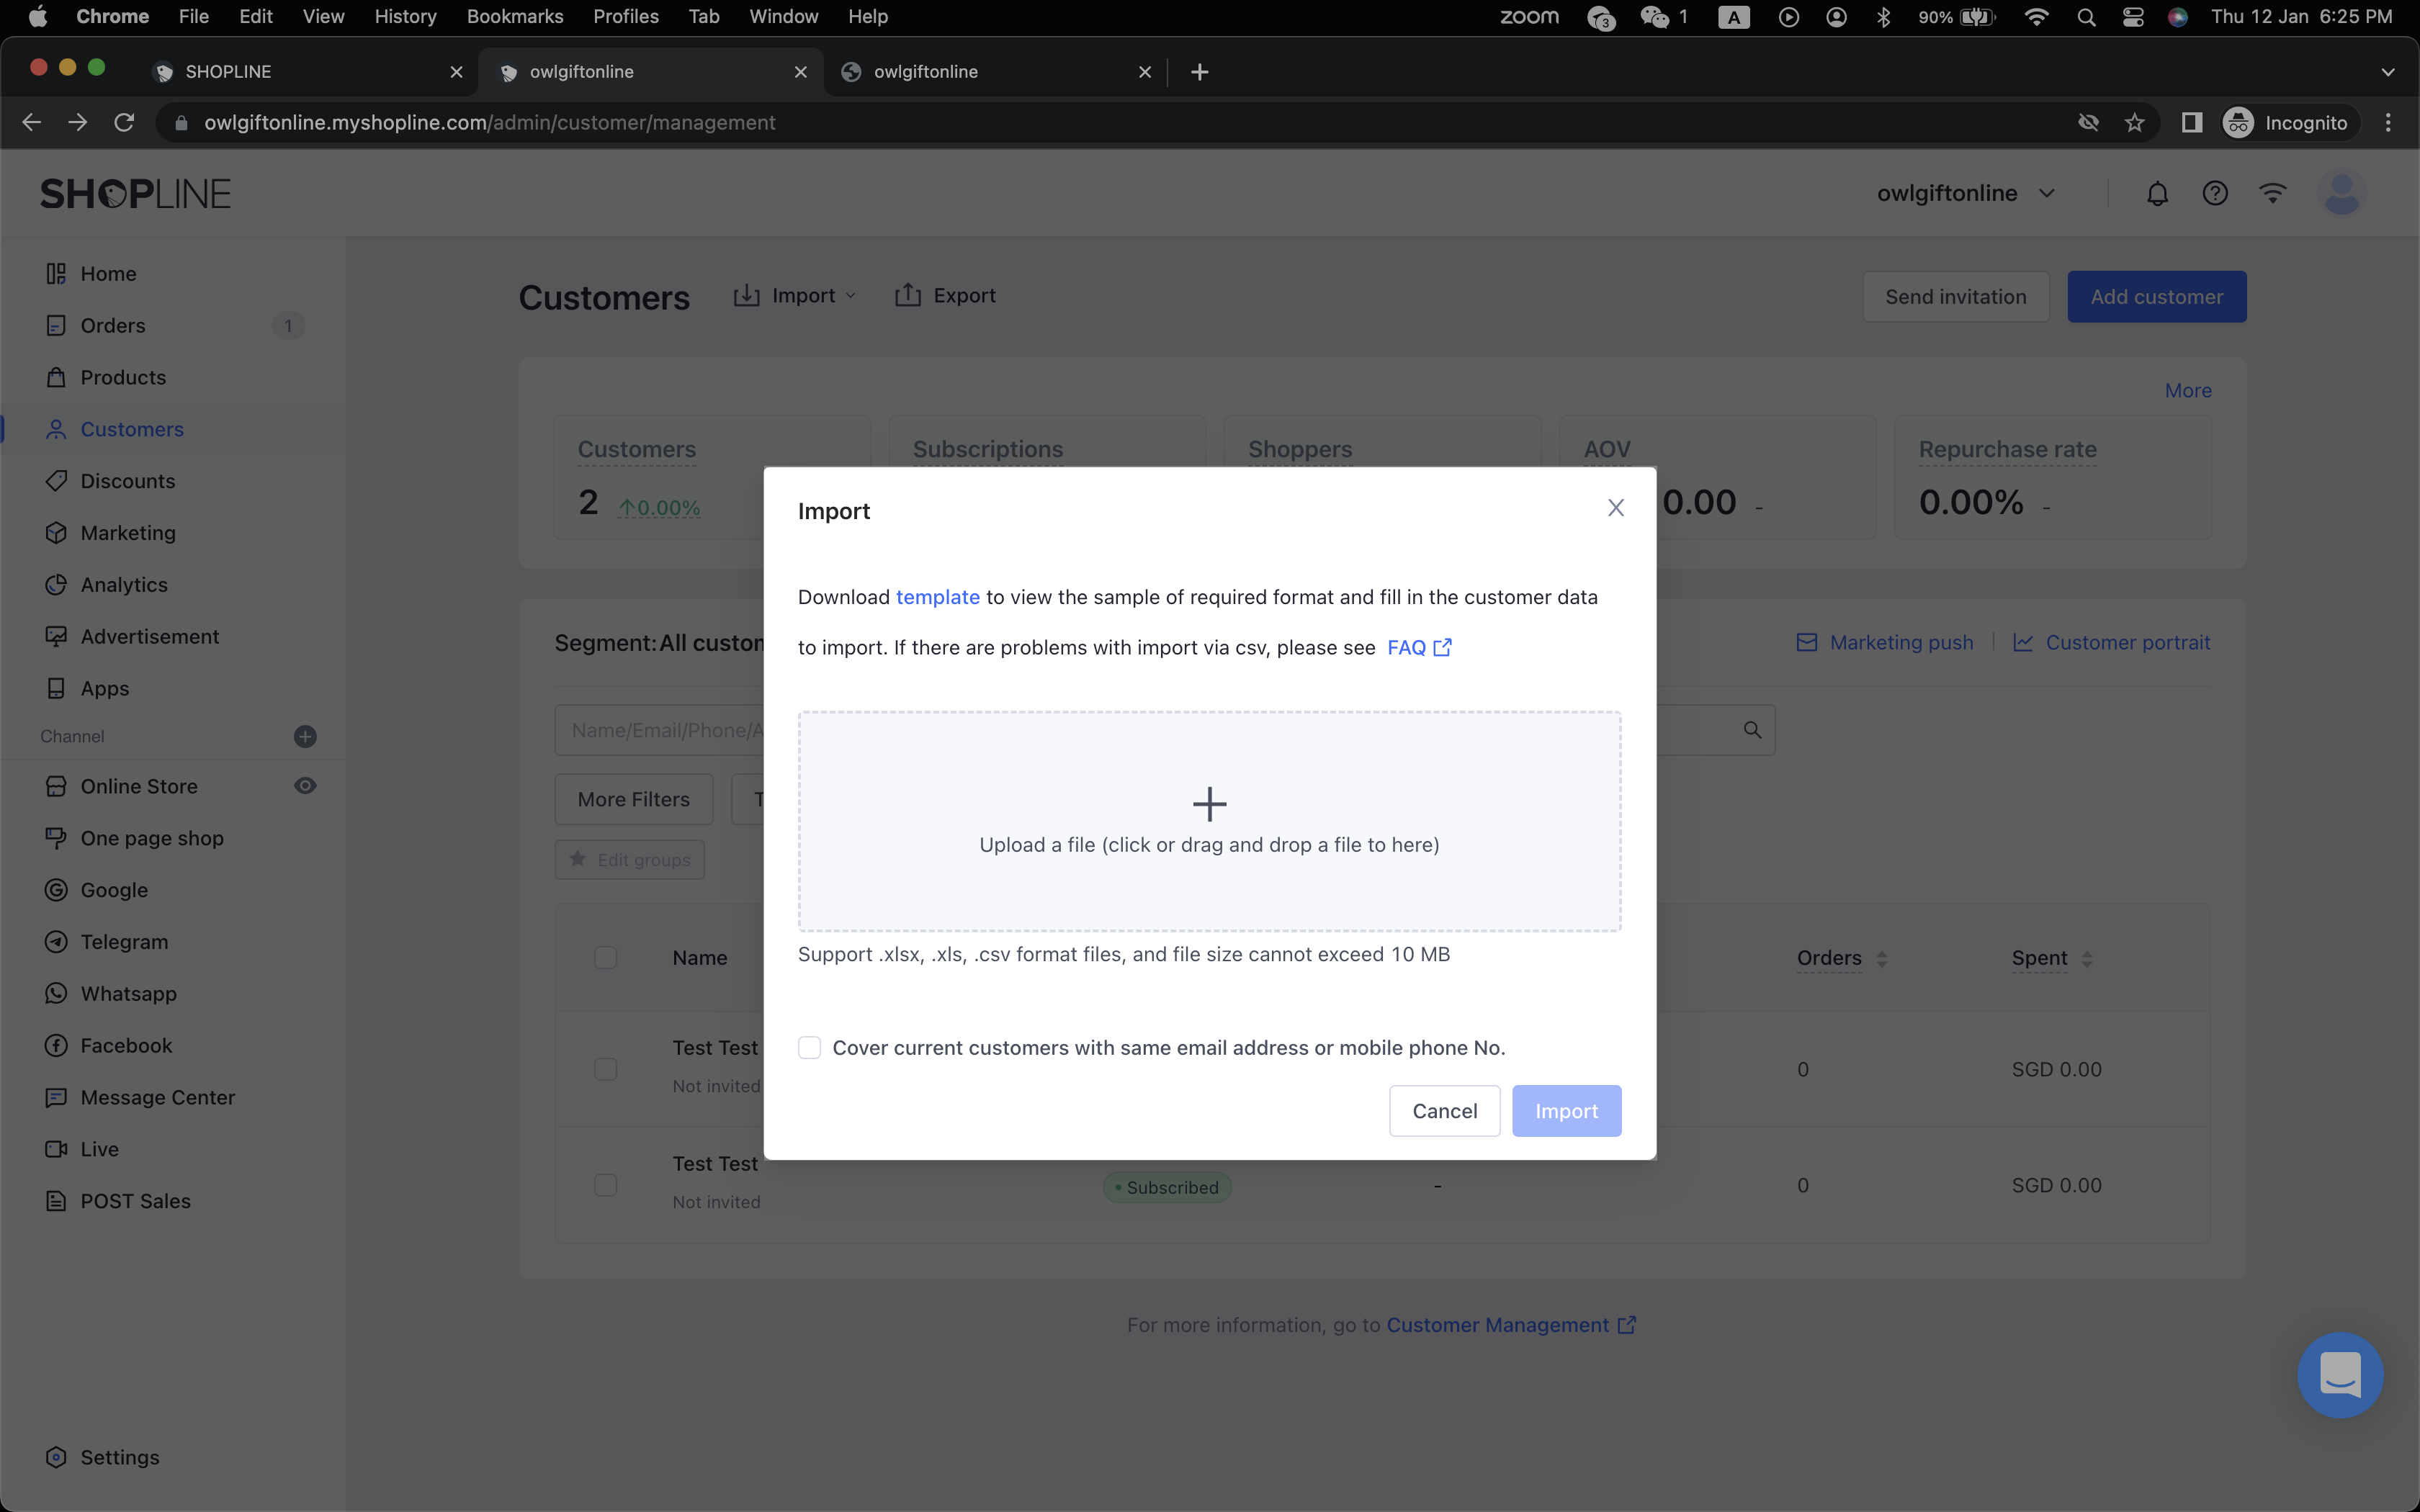
Task: Open Chrome Profiles menu
Action: coord(625,16)
